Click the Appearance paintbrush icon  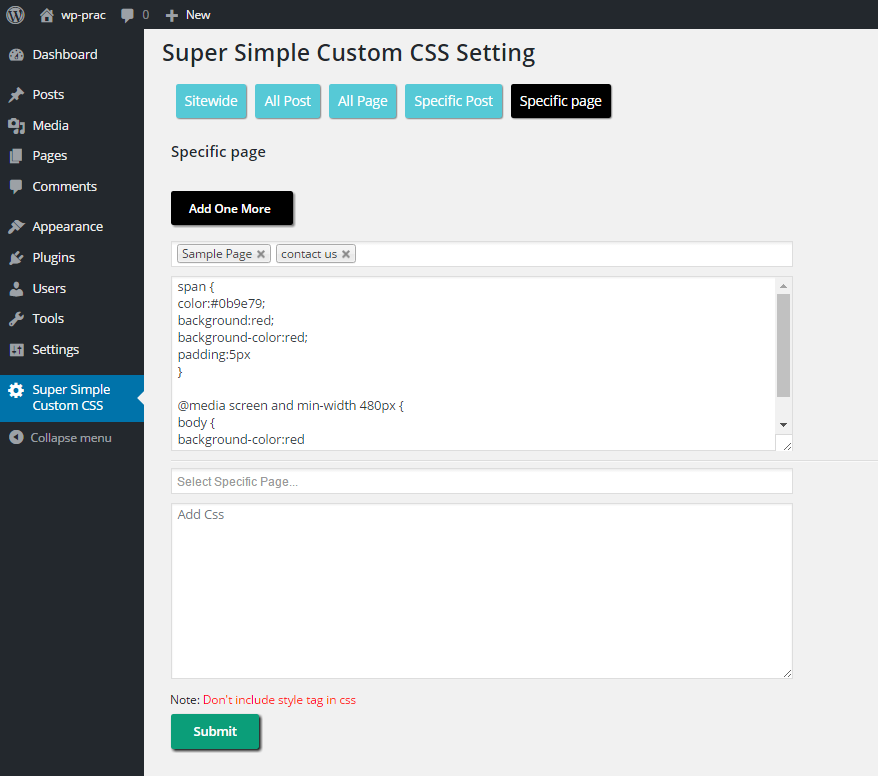(17, 227)
